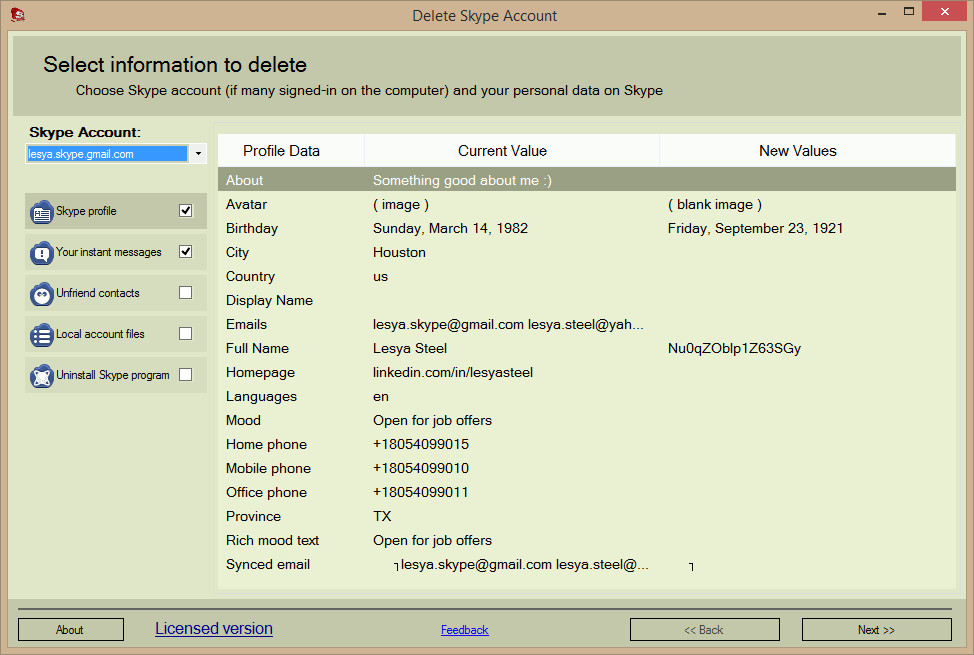Select the Birthday row label
974x655 pixels.
(x=252, y=229)
